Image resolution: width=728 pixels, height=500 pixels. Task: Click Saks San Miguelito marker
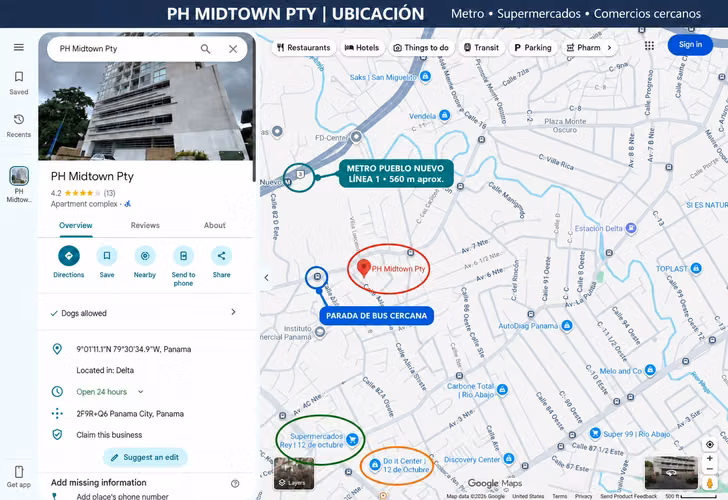(x=425, y=76)
